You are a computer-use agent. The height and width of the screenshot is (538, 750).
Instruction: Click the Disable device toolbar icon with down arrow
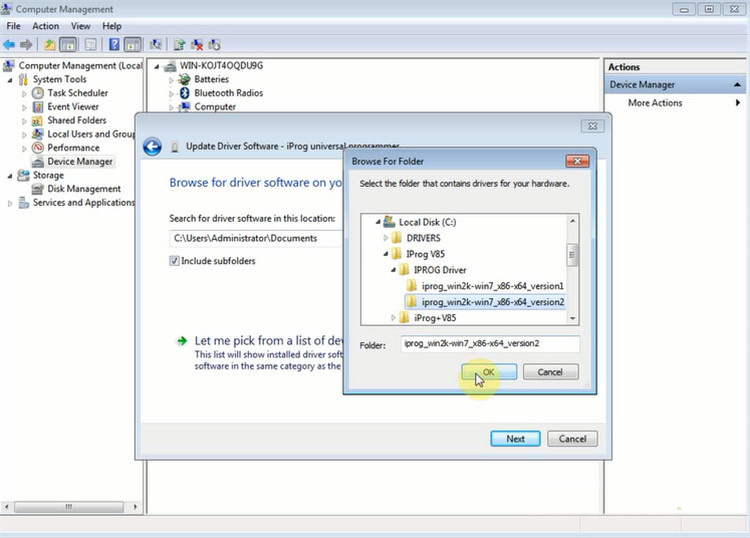click(x=214, y=45)
